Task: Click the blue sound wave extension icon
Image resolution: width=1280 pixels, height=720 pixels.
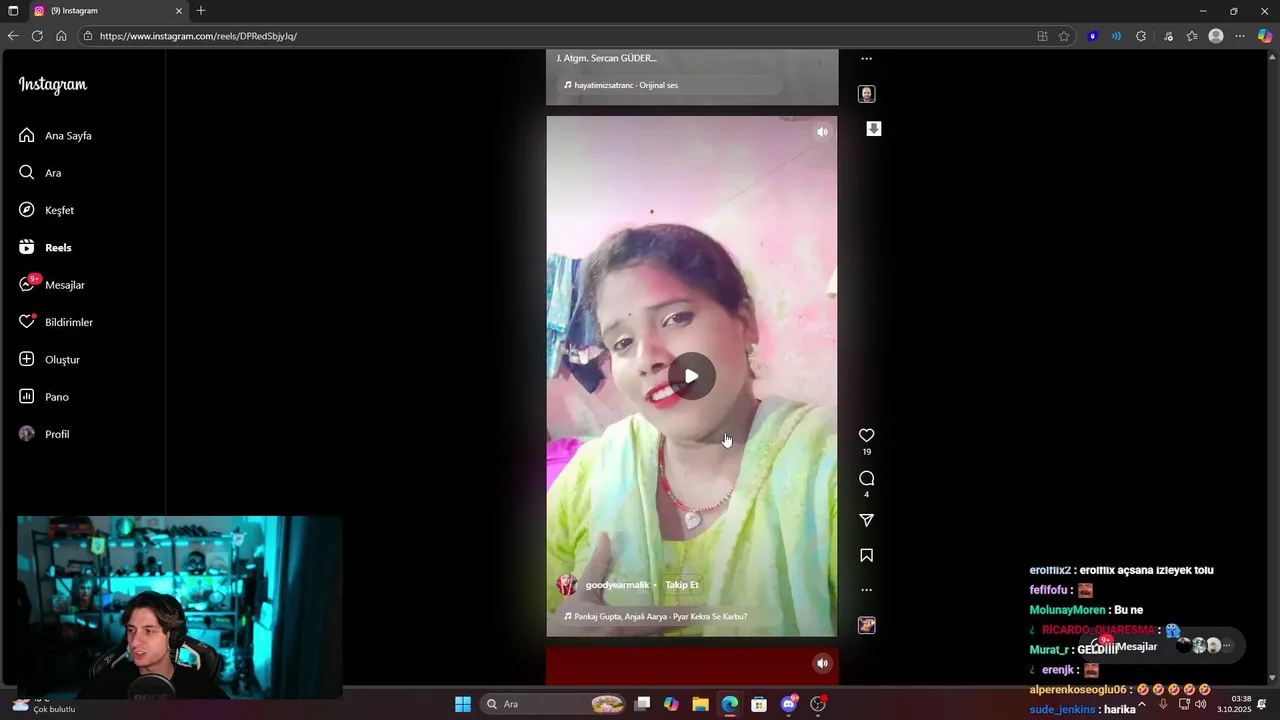Action: pos(1116,36)
